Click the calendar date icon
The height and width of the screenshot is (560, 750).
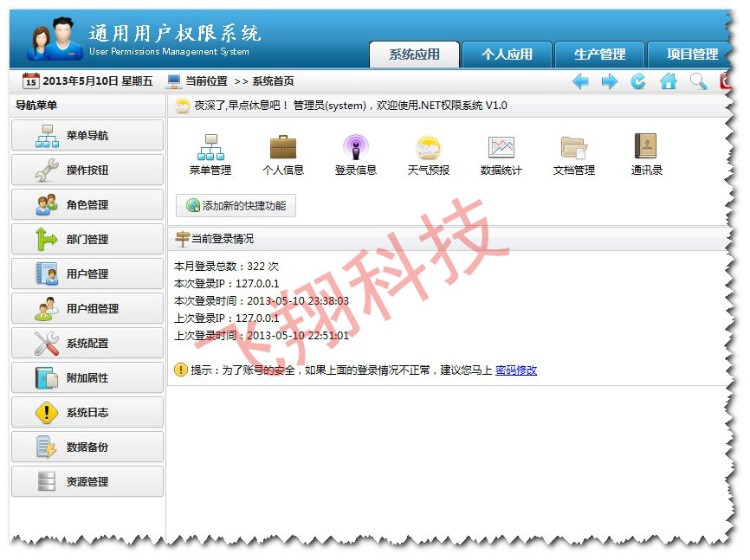(31, 81)
